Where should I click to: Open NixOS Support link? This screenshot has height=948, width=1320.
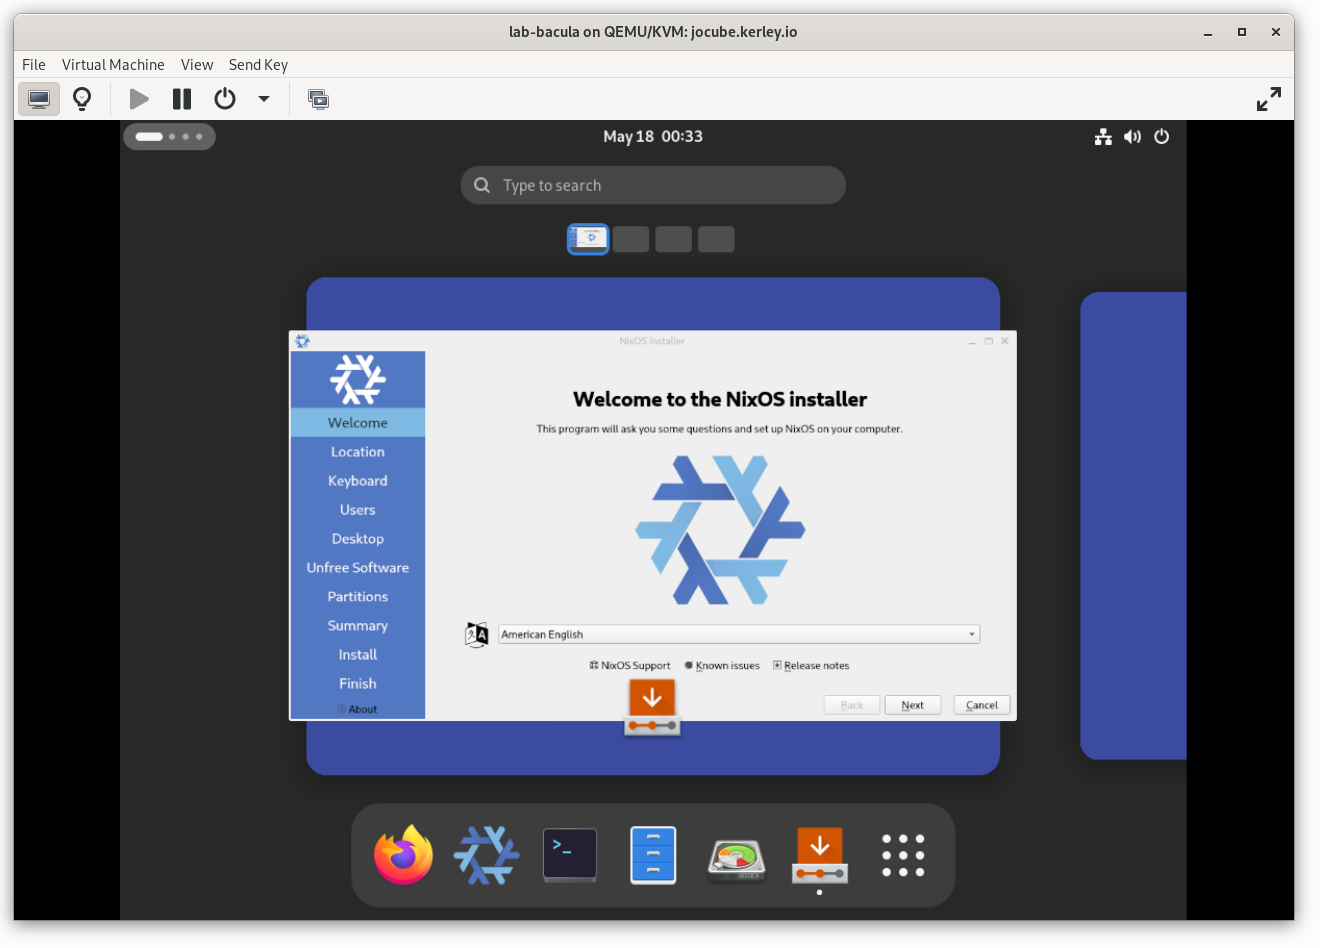(x=630, y=666)
